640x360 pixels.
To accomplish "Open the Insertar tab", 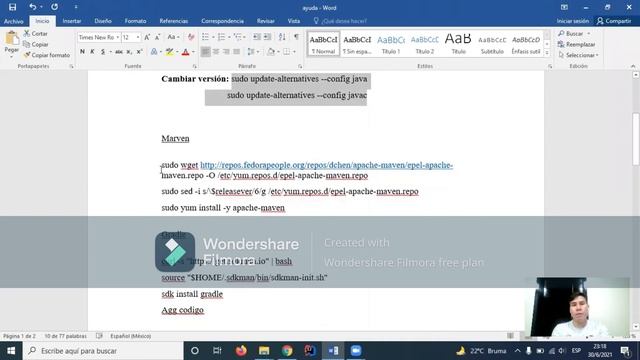I will pos(72,21).
